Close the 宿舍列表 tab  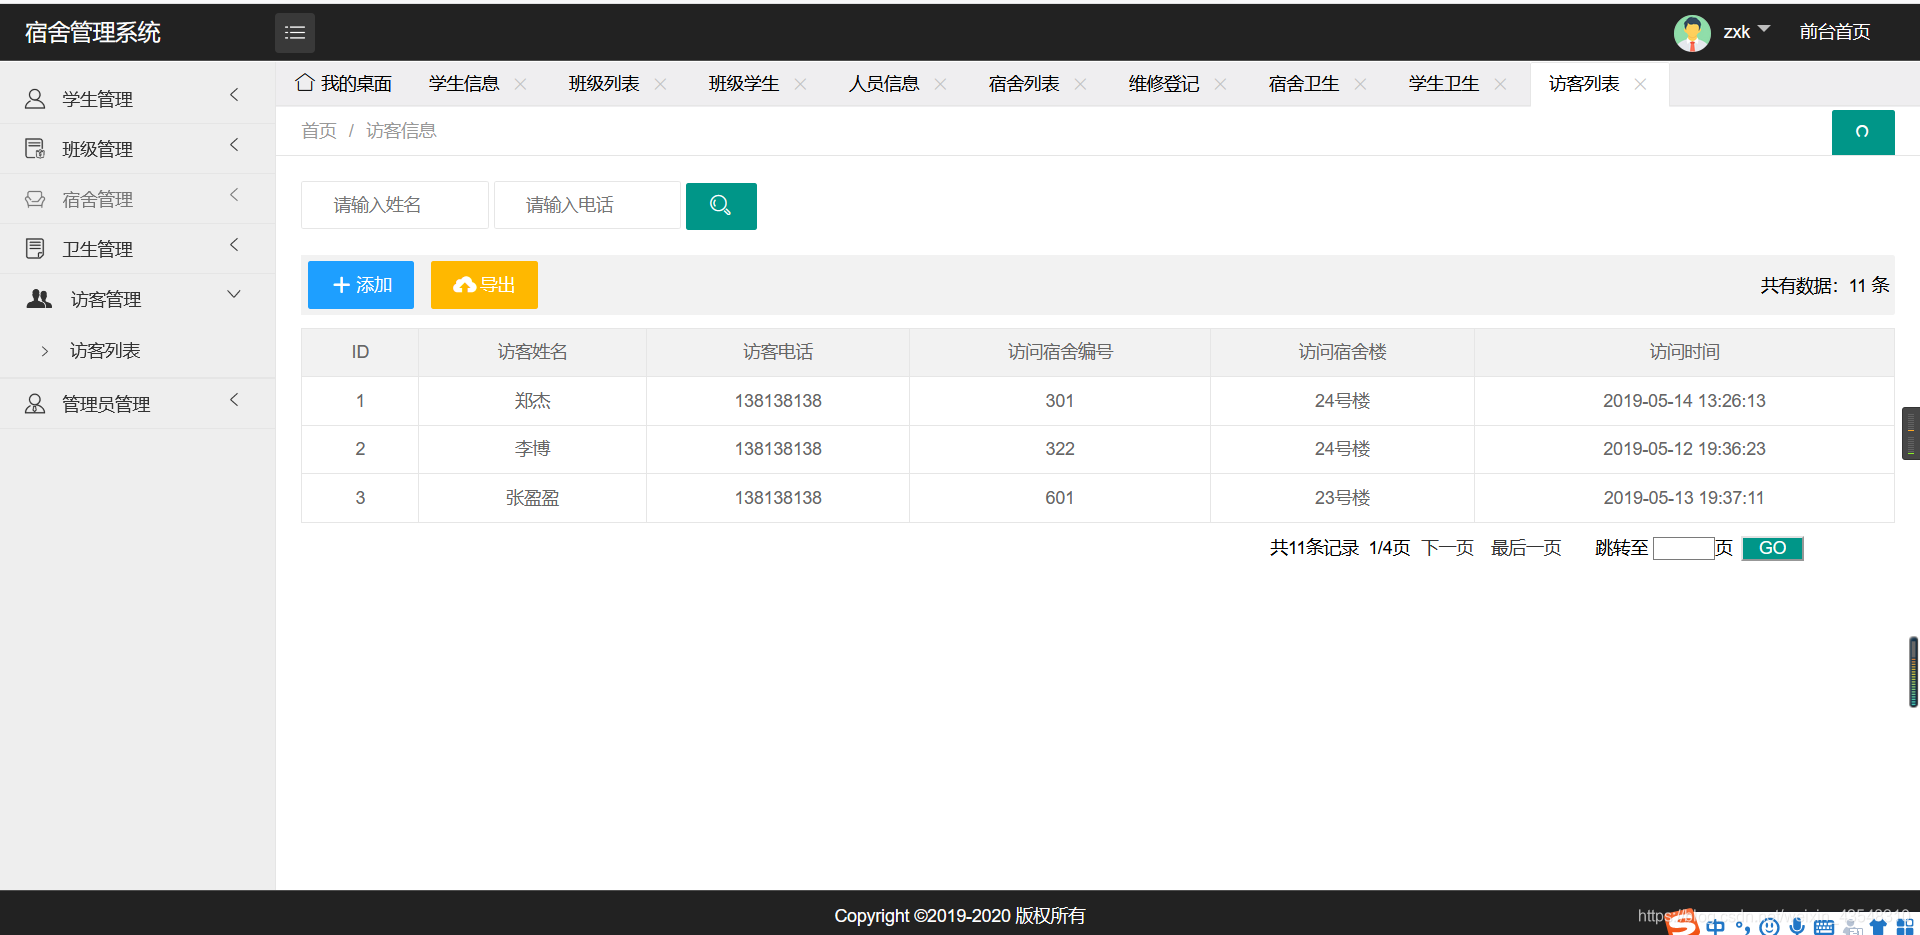1081,84
